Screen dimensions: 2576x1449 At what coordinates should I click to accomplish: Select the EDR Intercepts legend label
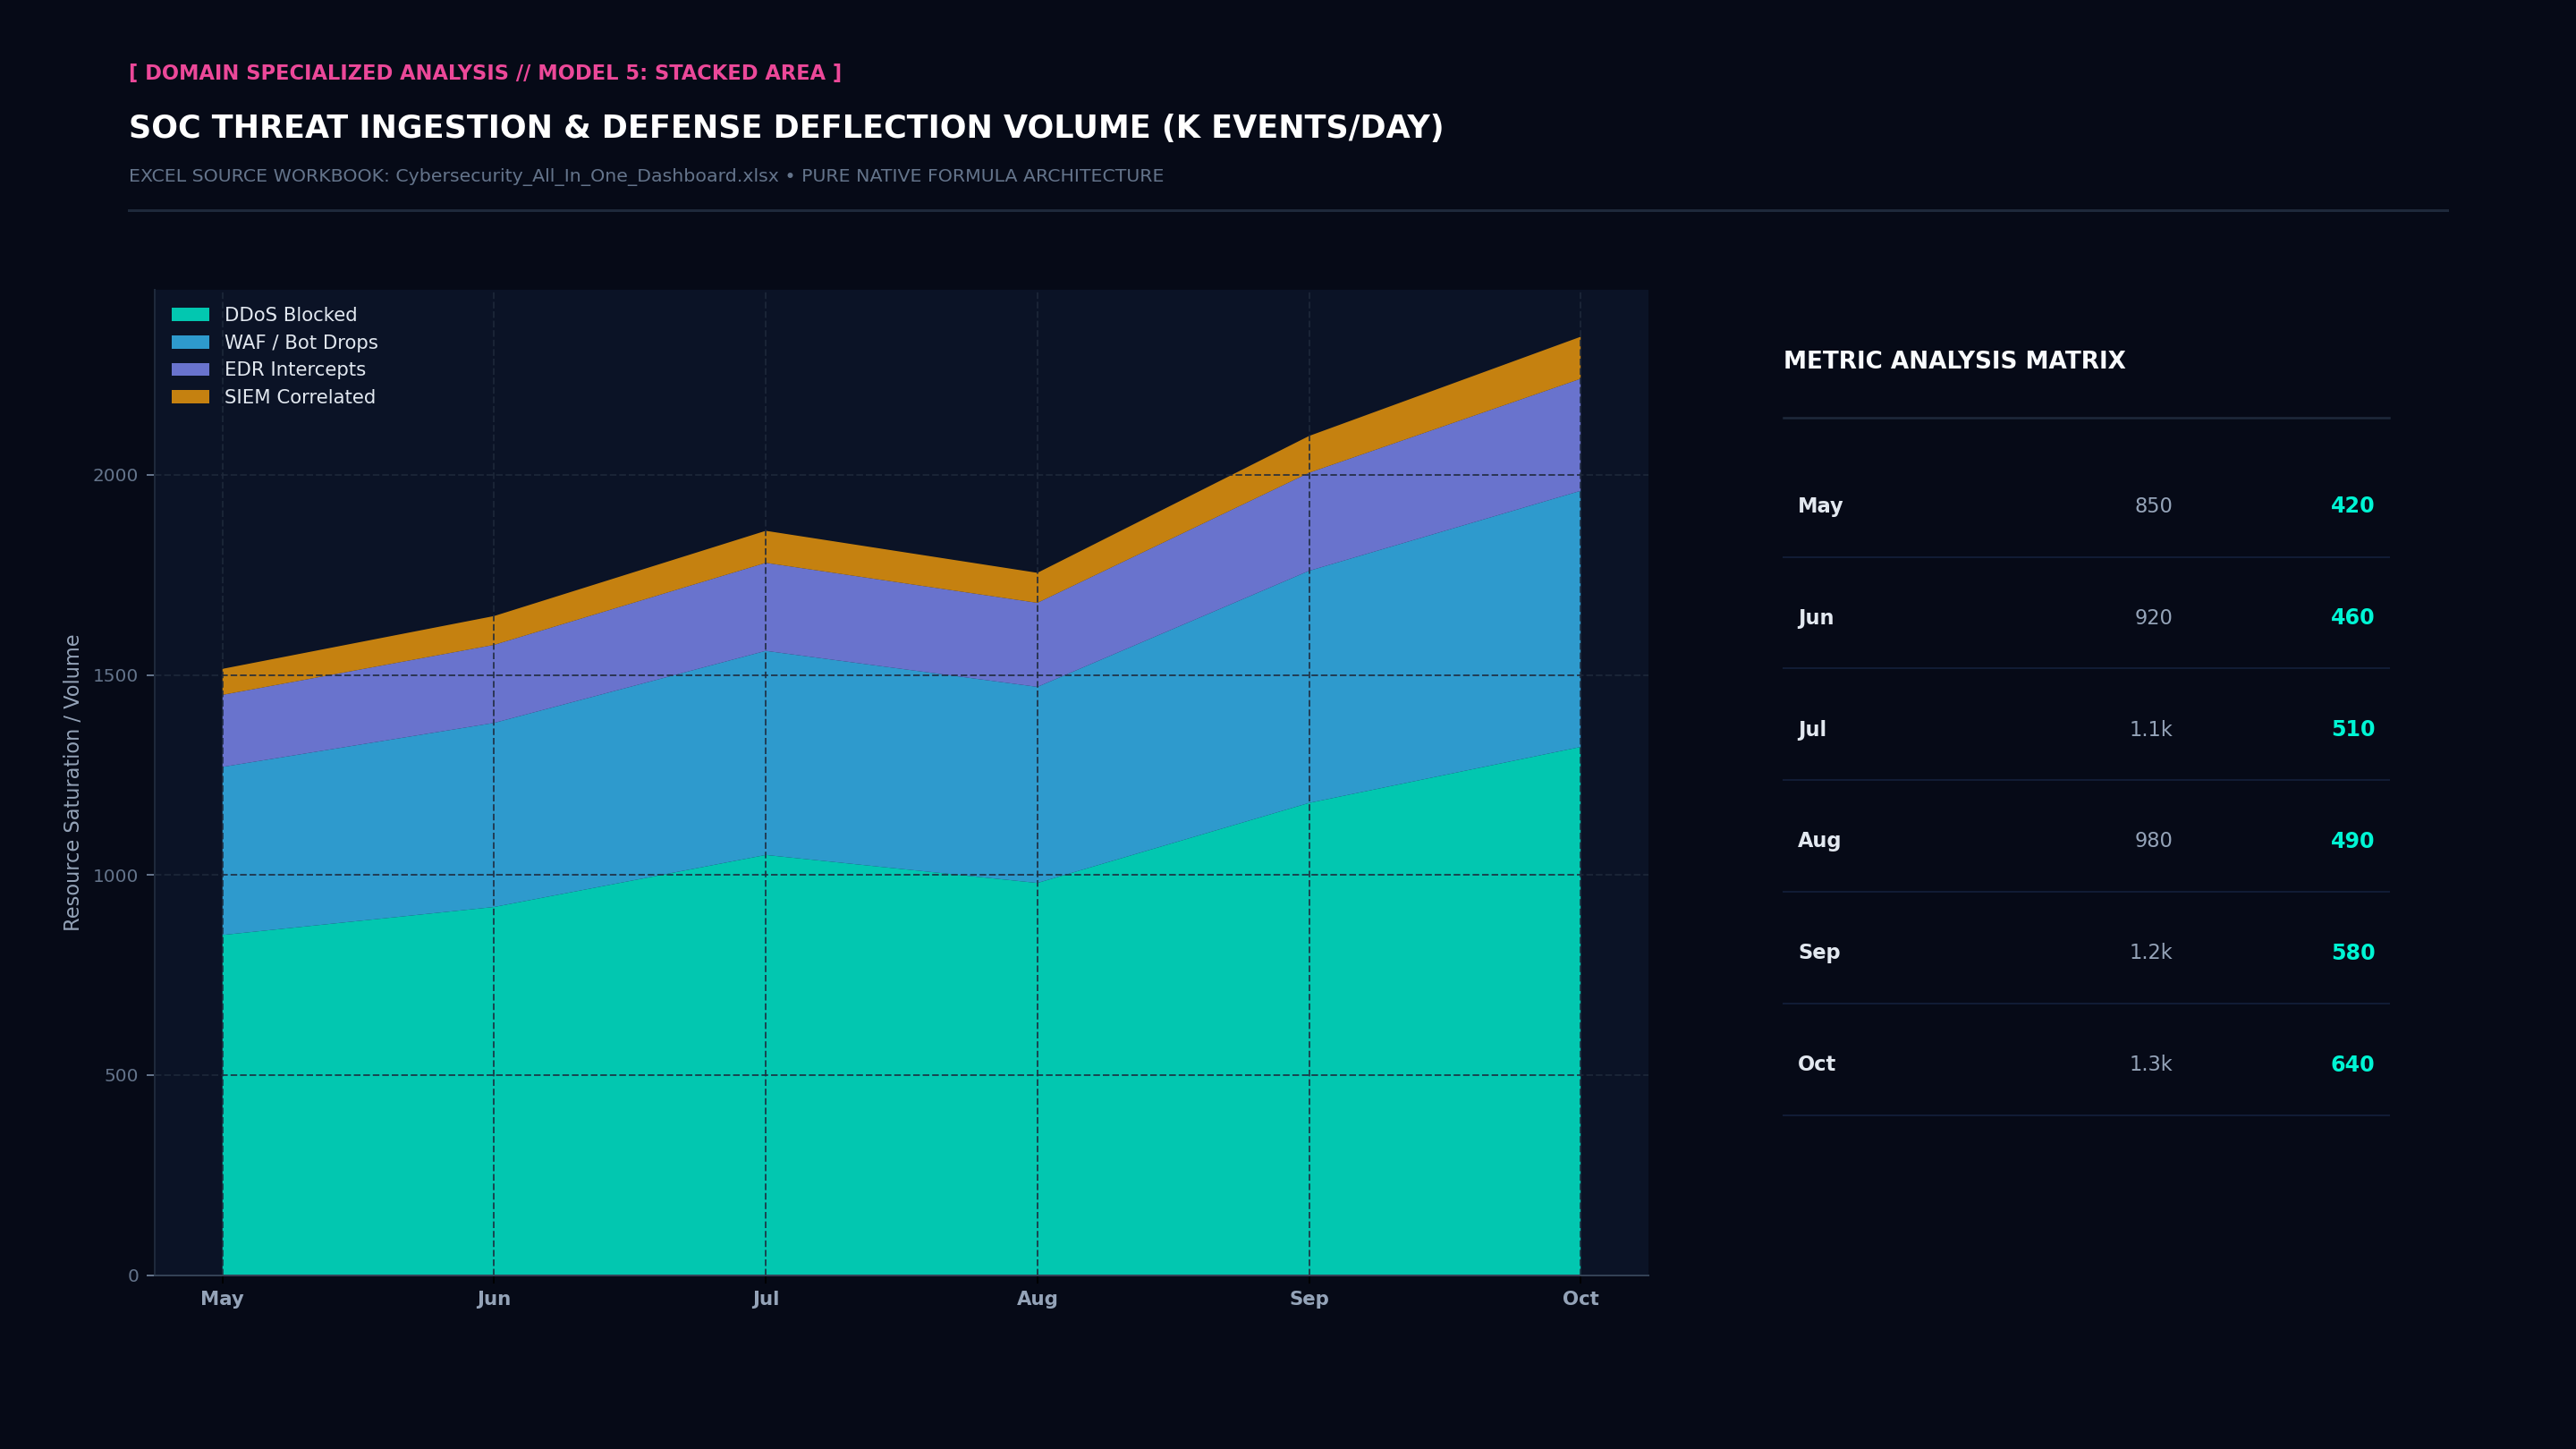[x=295, y=369]
